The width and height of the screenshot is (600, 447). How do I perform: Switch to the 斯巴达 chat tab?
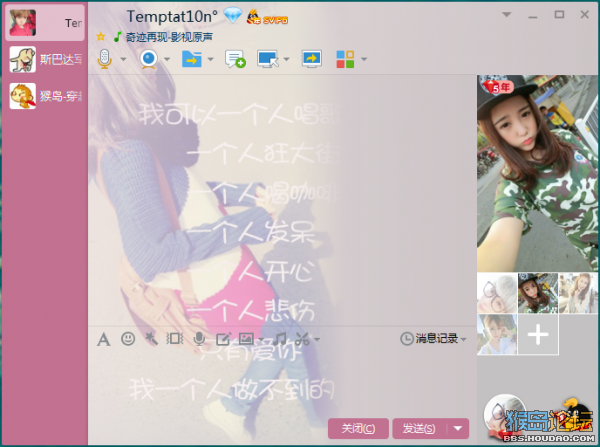click(x=45, y=59)
